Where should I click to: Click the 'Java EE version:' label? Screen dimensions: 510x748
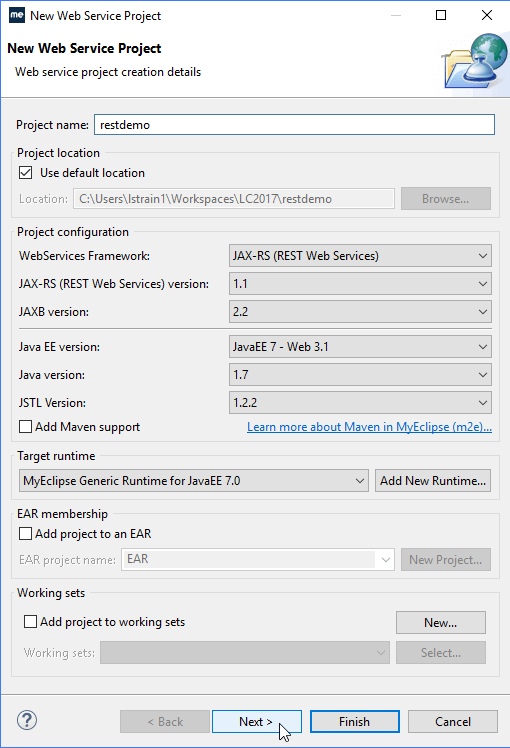[59, 347]
